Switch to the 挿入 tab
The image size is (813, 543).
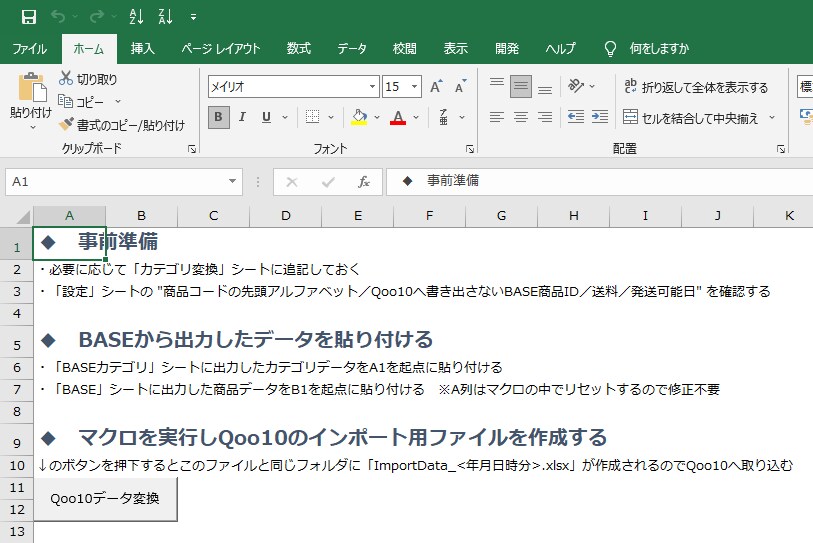[x=143, y=49]
